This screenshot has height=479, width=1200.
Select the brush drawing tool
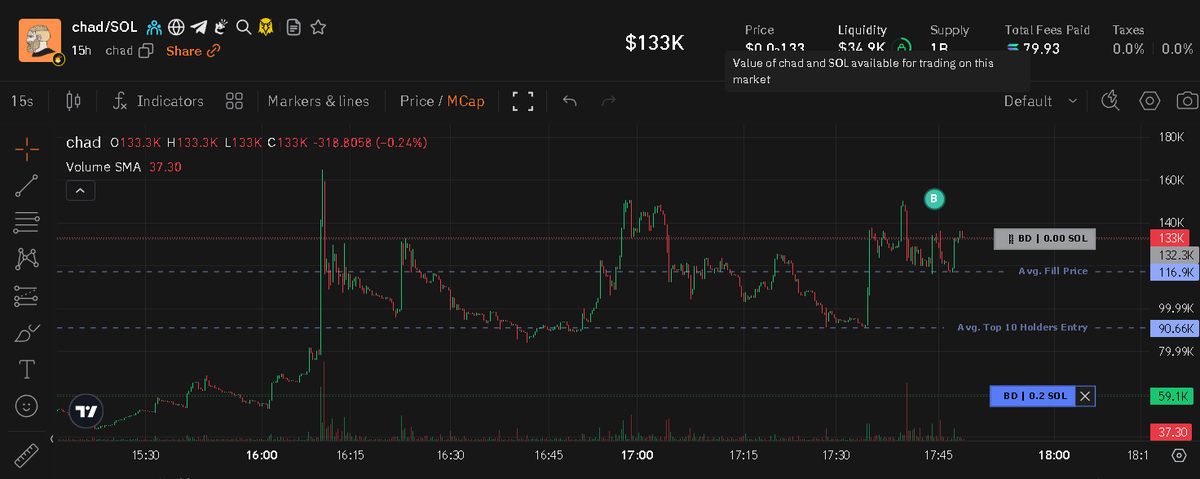tap(27, 333)
